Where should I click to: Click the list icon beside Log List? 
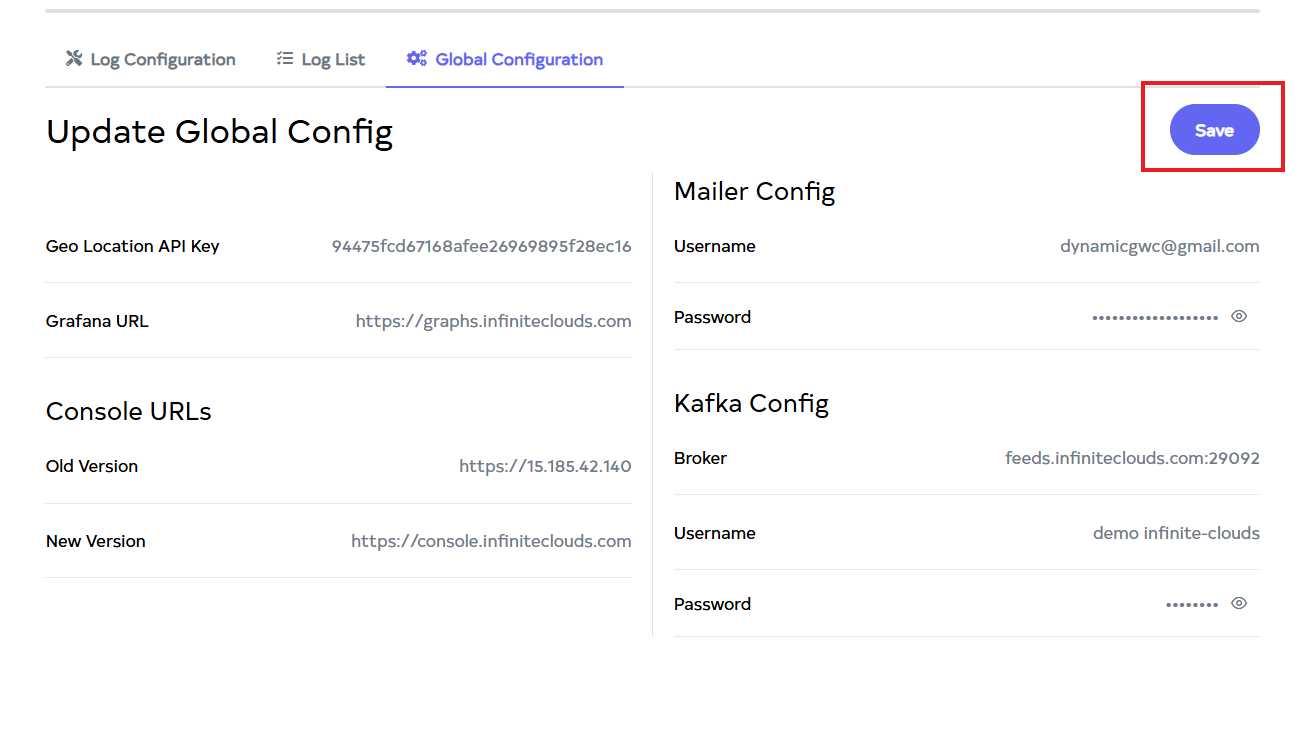[285, 59]
